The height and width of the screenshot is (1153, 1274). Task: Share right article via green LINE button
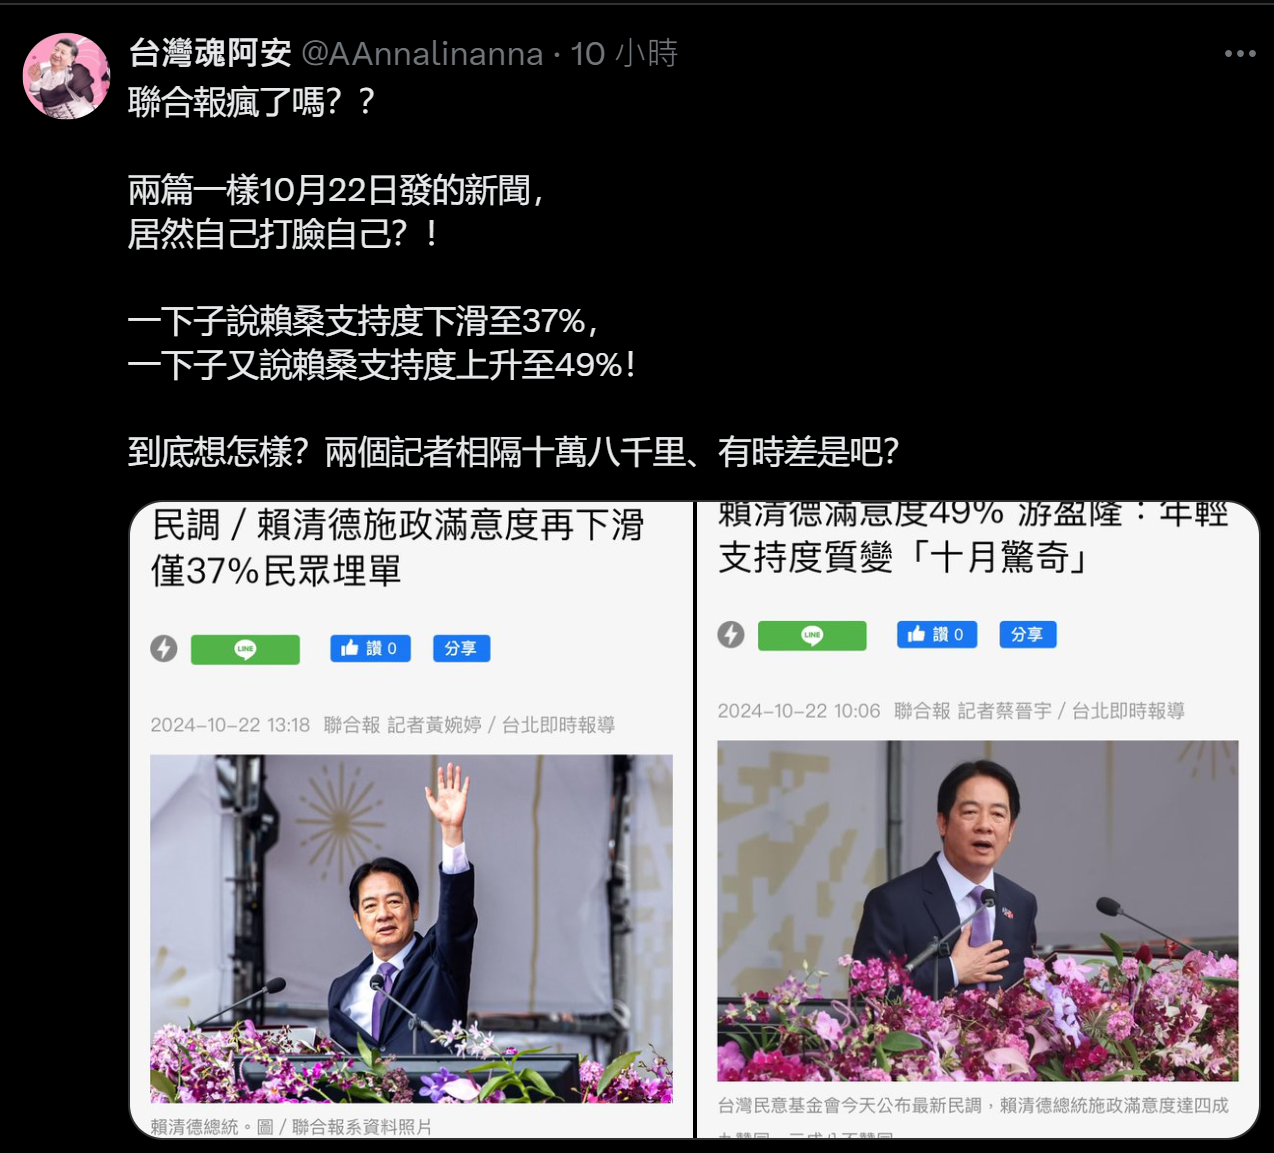click(812, 635)
